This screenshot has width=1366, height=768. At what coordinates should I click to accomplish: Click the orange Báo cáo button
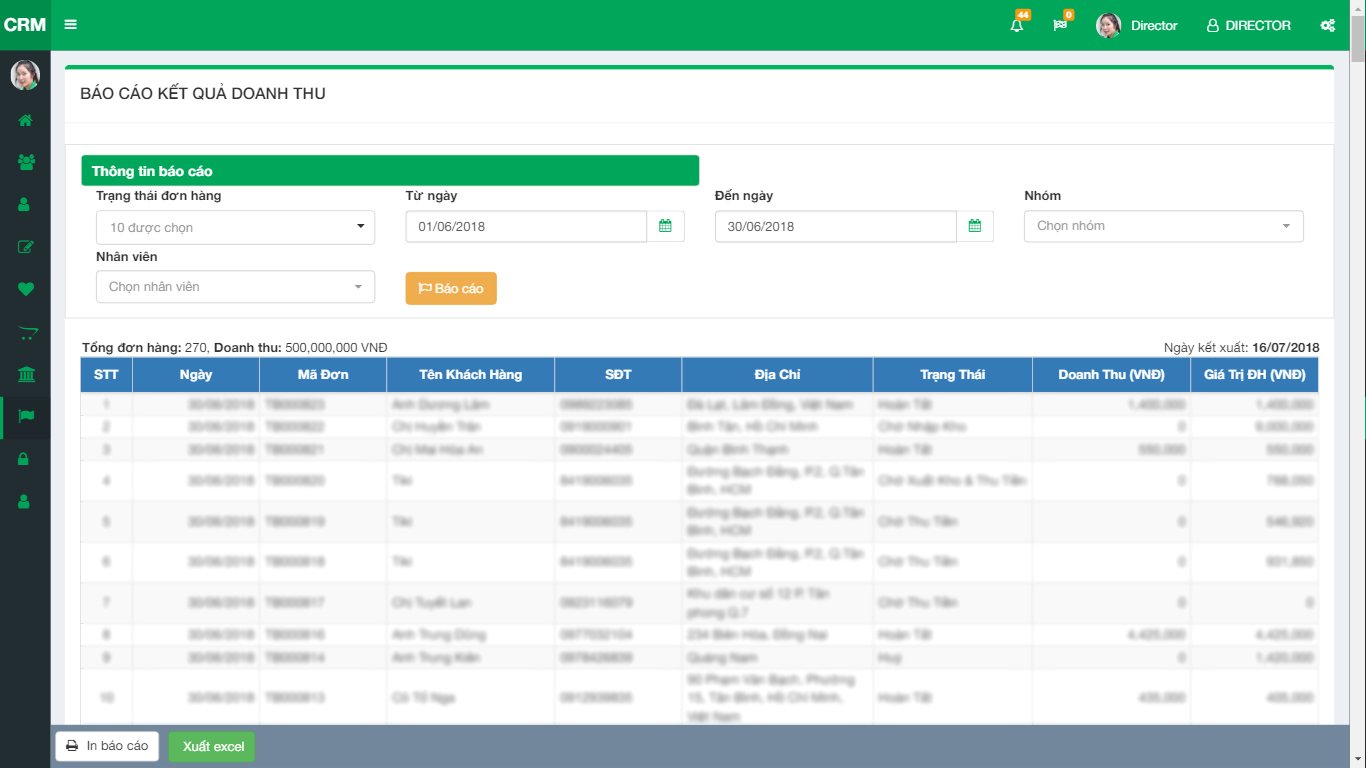coord(451,288)
